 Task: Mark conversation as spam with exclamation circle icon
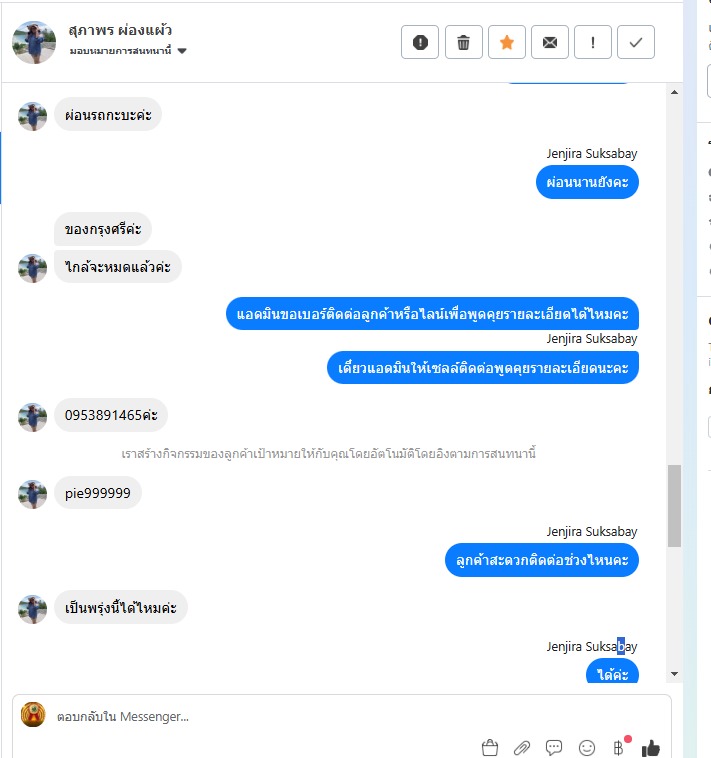click(420, 42)
